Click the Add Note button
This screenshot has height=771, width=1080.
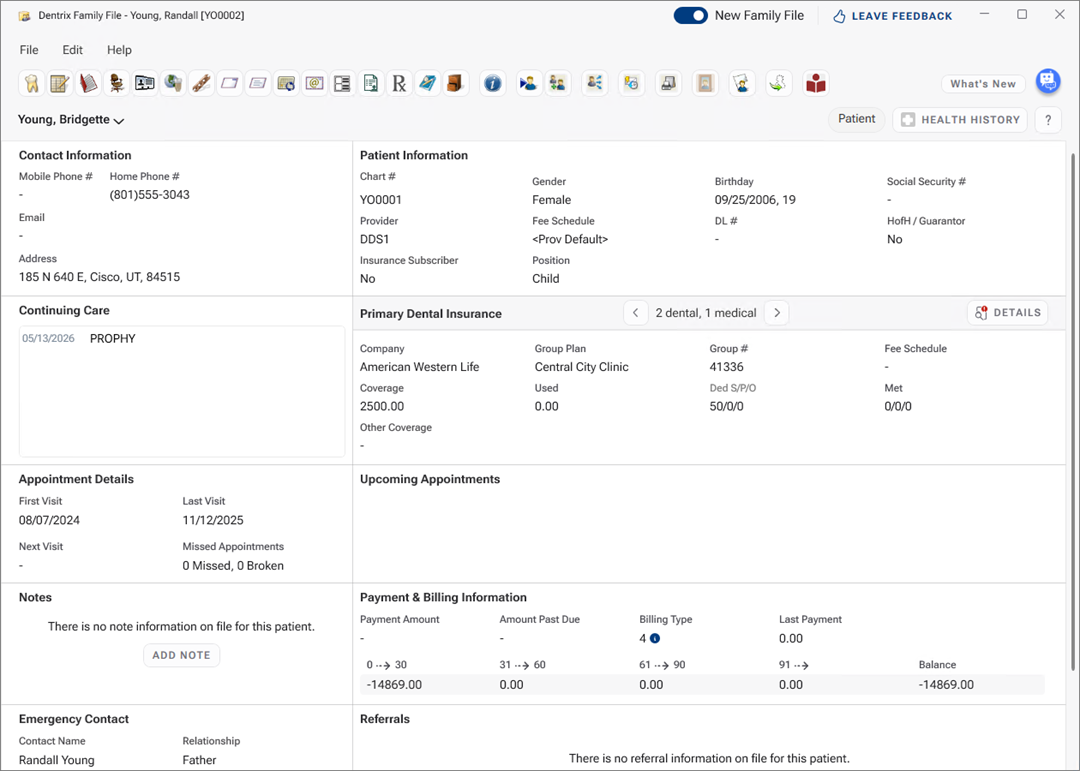click(x=181, y=655)
